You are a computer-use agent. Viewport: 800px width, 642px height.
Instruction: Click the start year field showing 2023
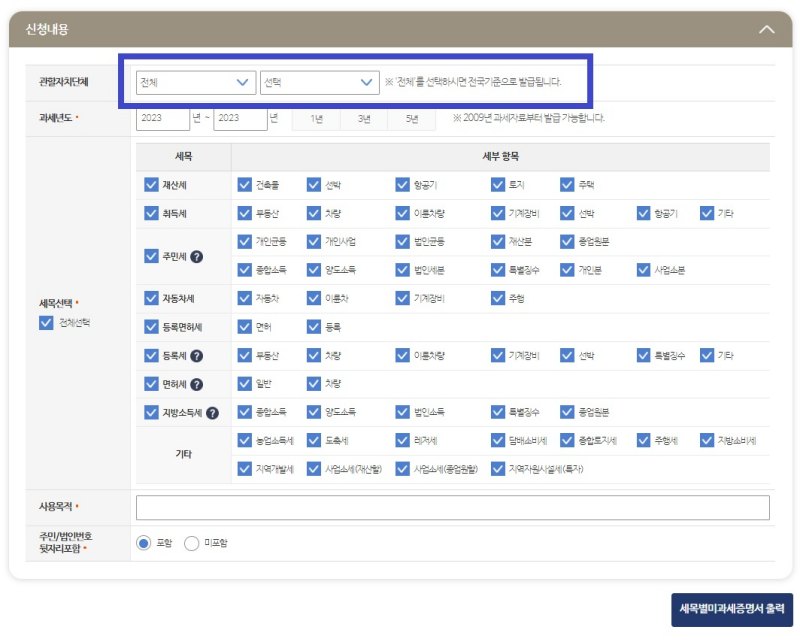click(x=163, y=118)
